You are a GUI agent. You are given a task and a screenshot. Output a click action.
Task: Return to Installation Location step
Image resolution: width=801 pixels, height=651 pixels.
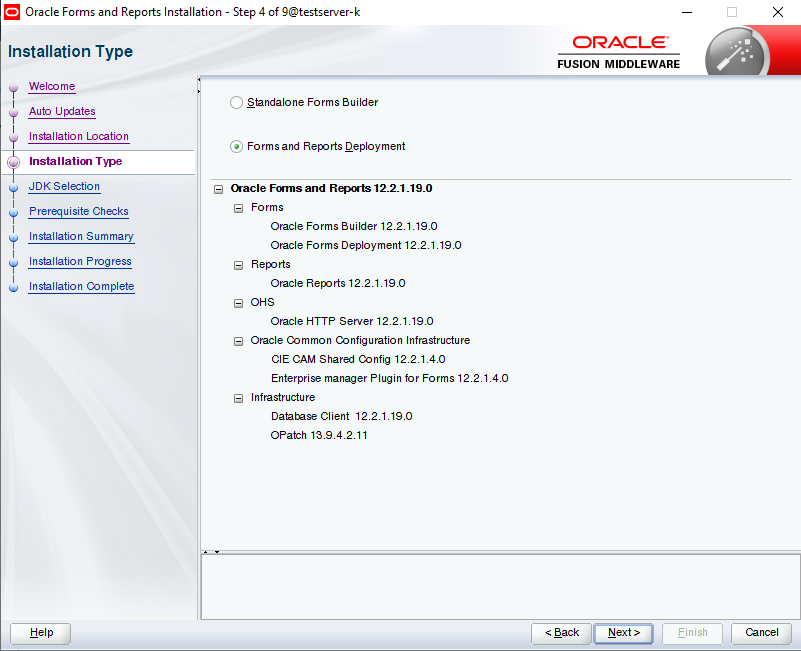coord(79,136)
